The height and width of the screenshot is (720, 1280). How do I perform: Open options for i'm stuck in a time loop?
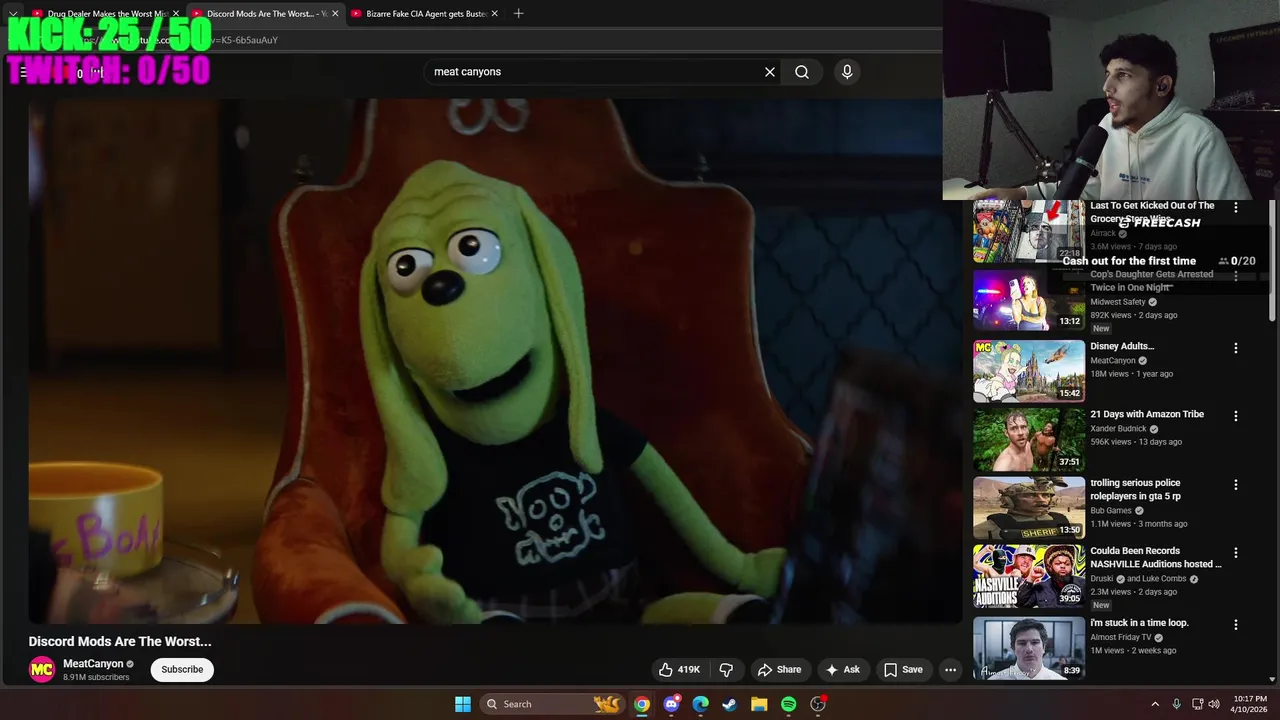pyautogui.click(x=1236, y=624)
